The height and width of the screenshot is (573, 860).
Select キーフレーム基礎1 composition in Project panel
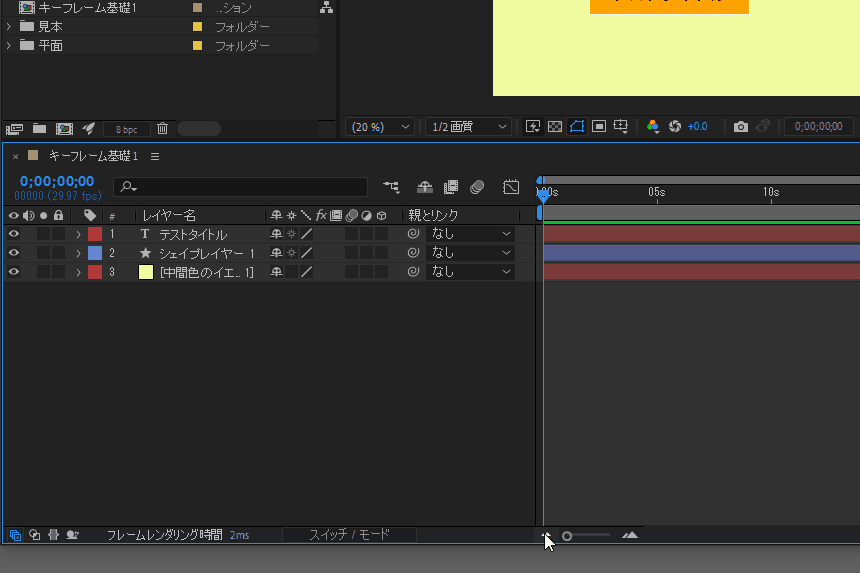[87, 8]
